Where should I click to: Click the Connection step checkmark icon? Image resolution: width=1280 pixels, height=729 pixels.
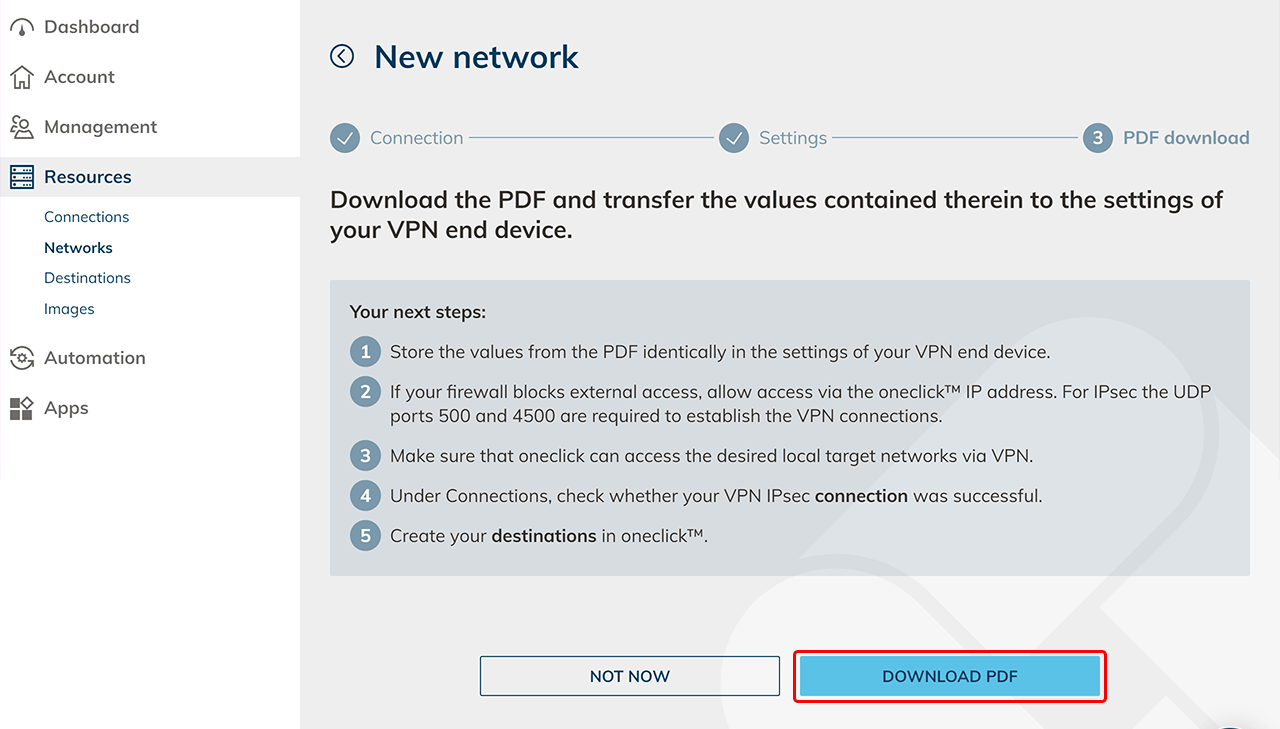(345, 138)
